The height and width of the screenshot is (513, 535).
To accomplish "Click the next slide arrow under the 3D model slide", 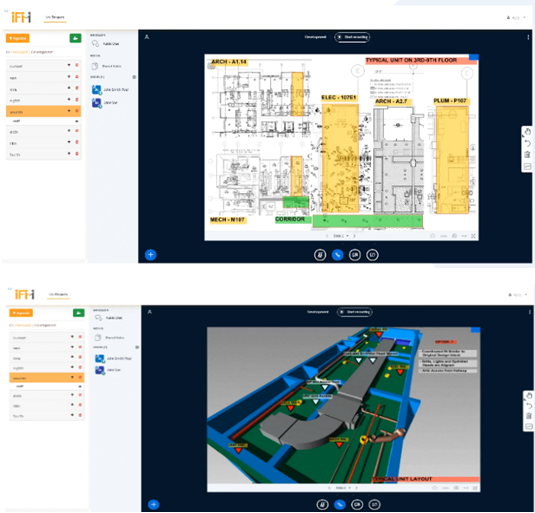I will pyautogui.click(x=357, y=488).
